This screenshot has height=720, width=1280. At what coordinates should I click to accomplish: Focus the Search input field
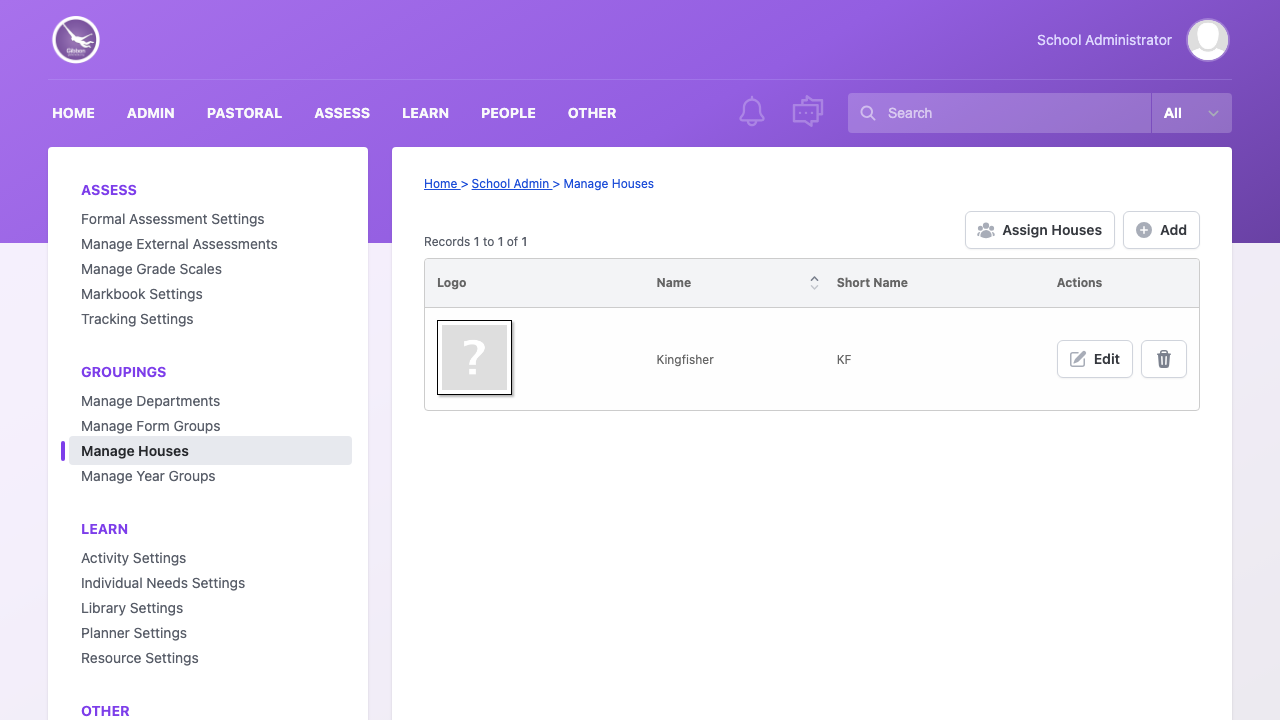tap(1000, 113)
